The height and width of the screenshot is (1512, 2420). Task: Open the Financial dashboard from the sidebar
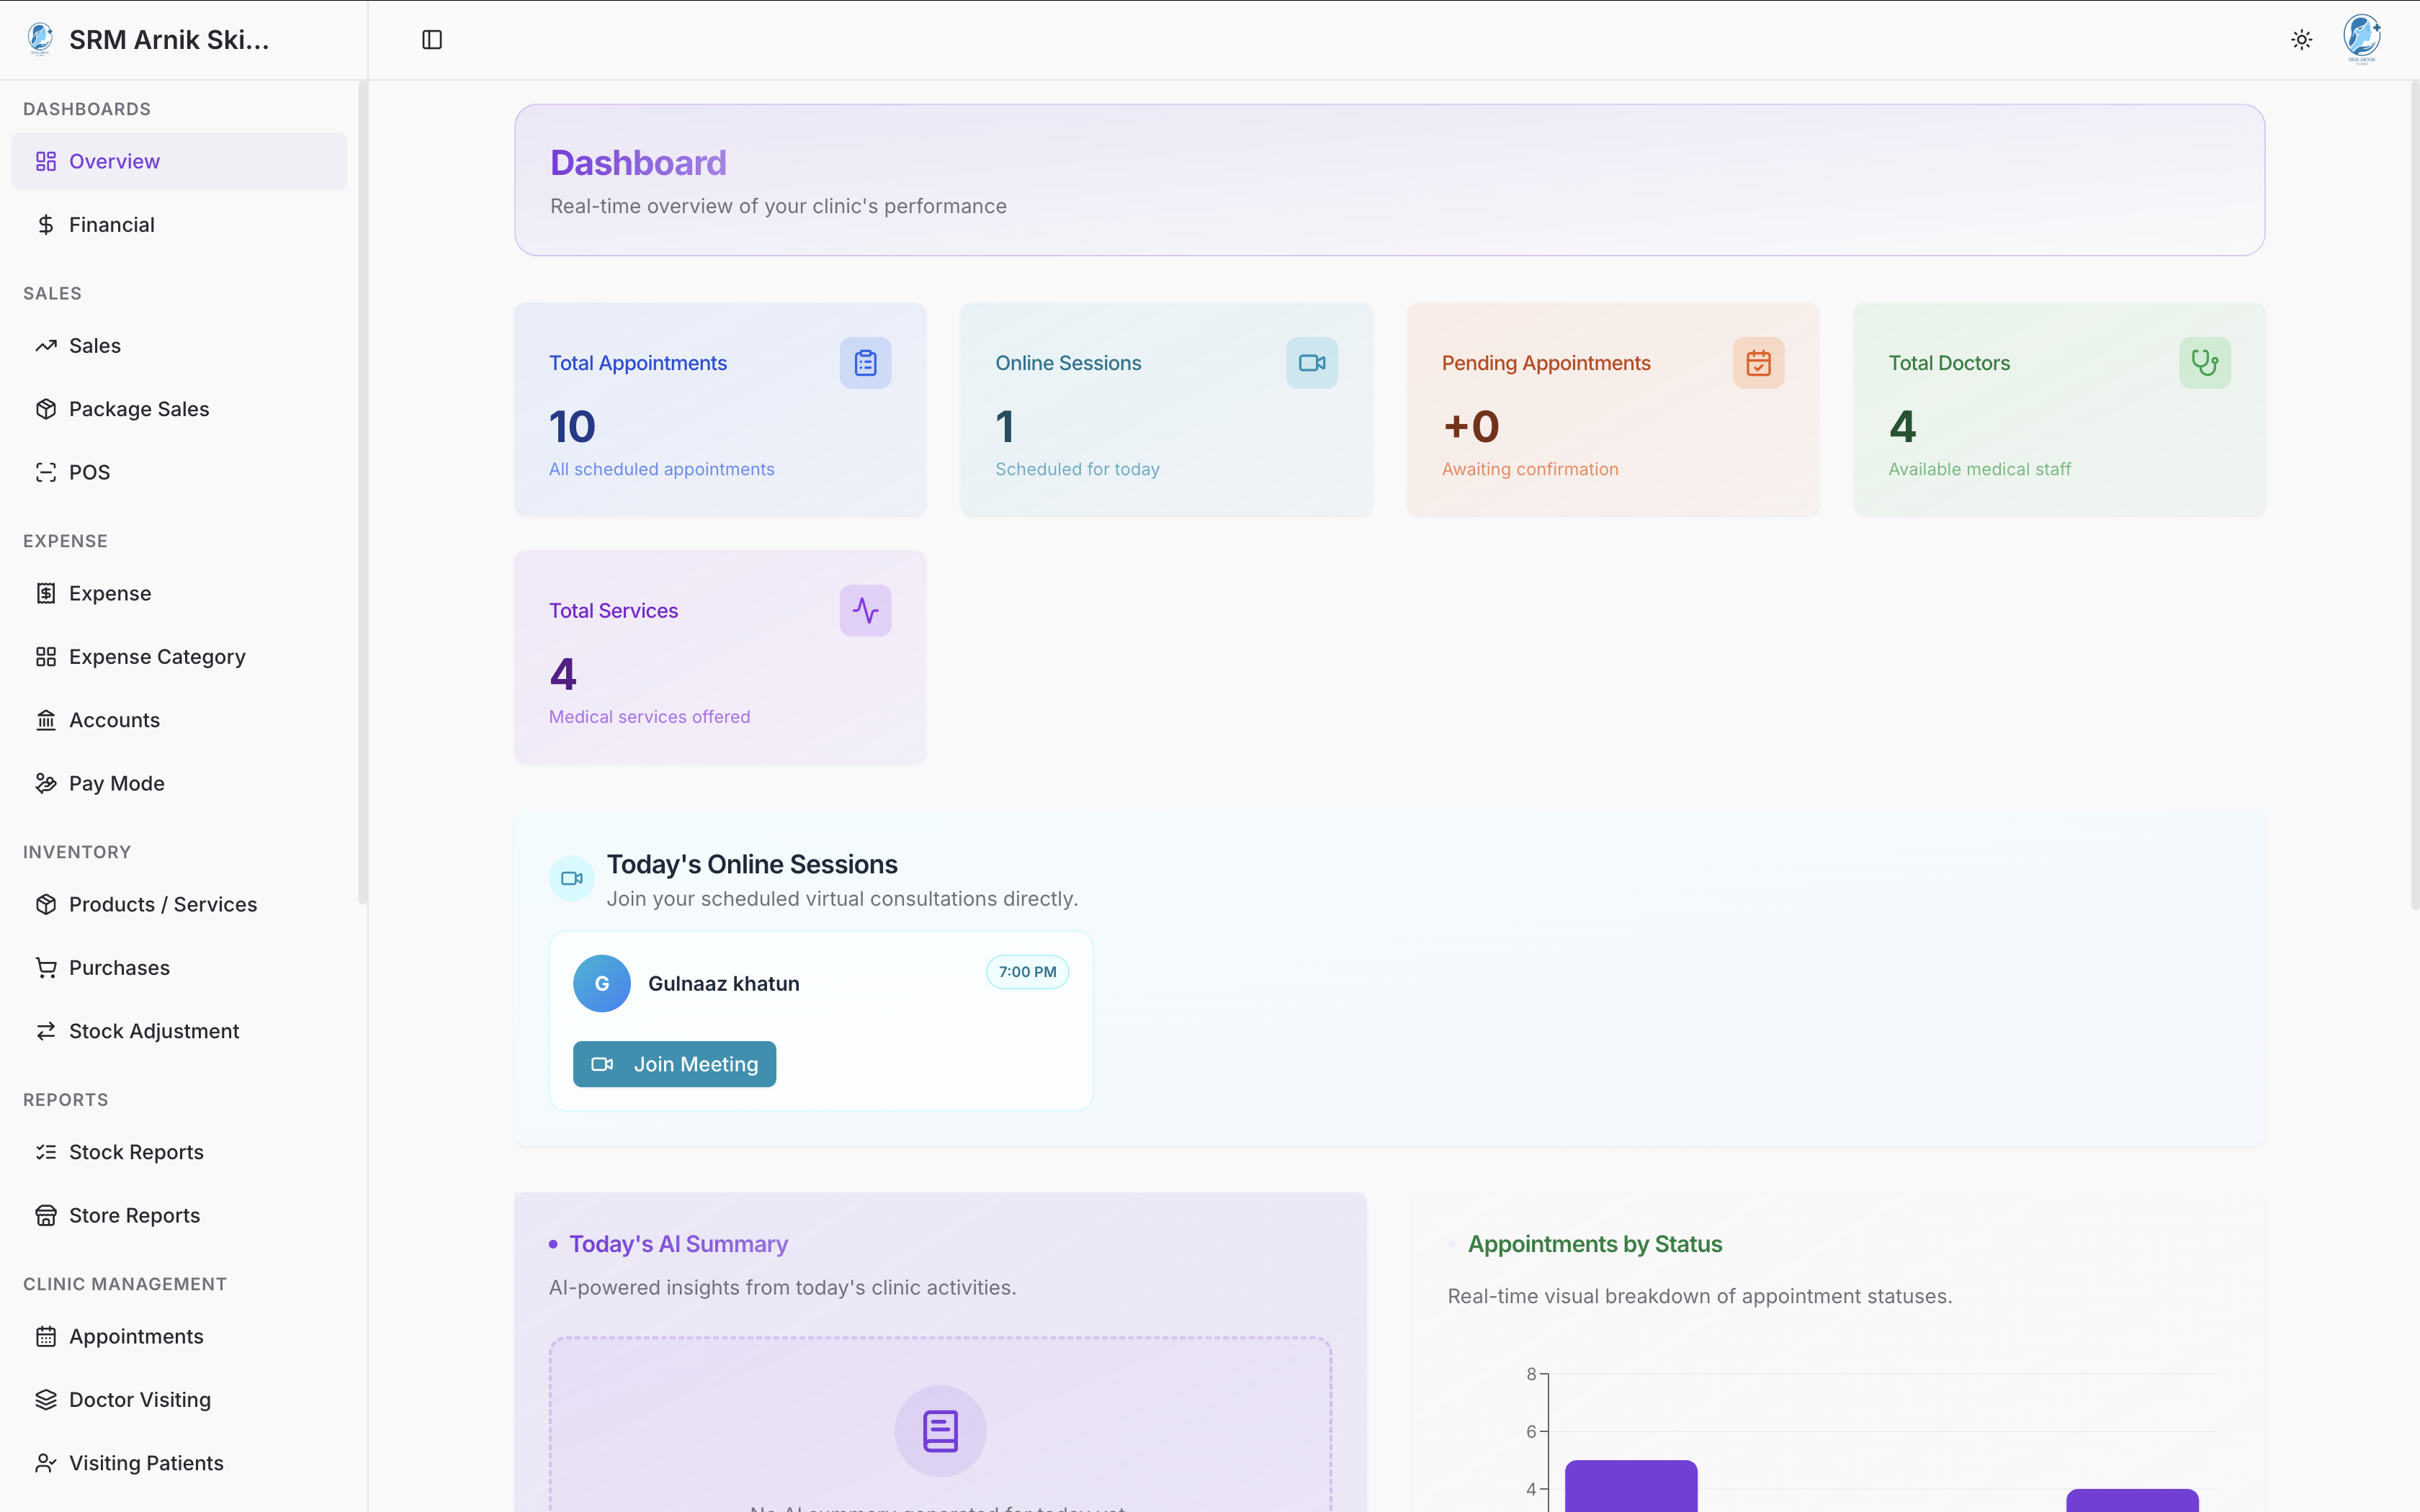pos(111,224)
